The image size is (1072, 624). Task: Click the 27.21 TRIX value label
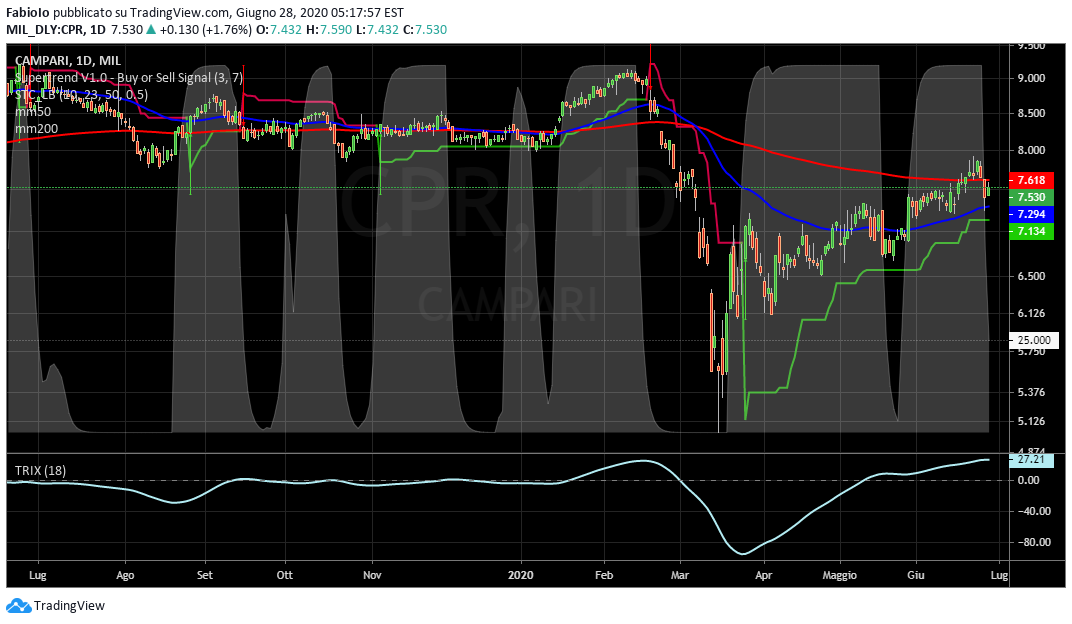tap(1031, 459)
